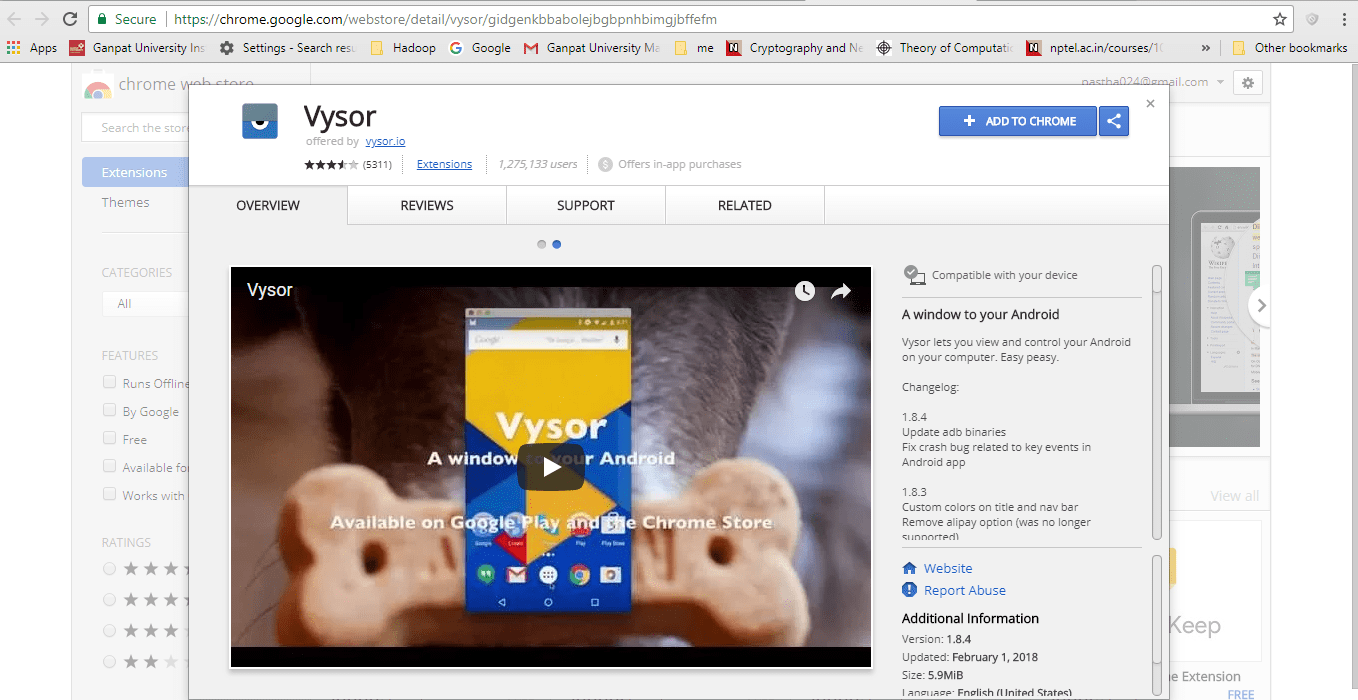This screenshot has width=1358, height=700.
Task: Open nptel.ac.in courses bookmark
Action: pos(1095,48)
